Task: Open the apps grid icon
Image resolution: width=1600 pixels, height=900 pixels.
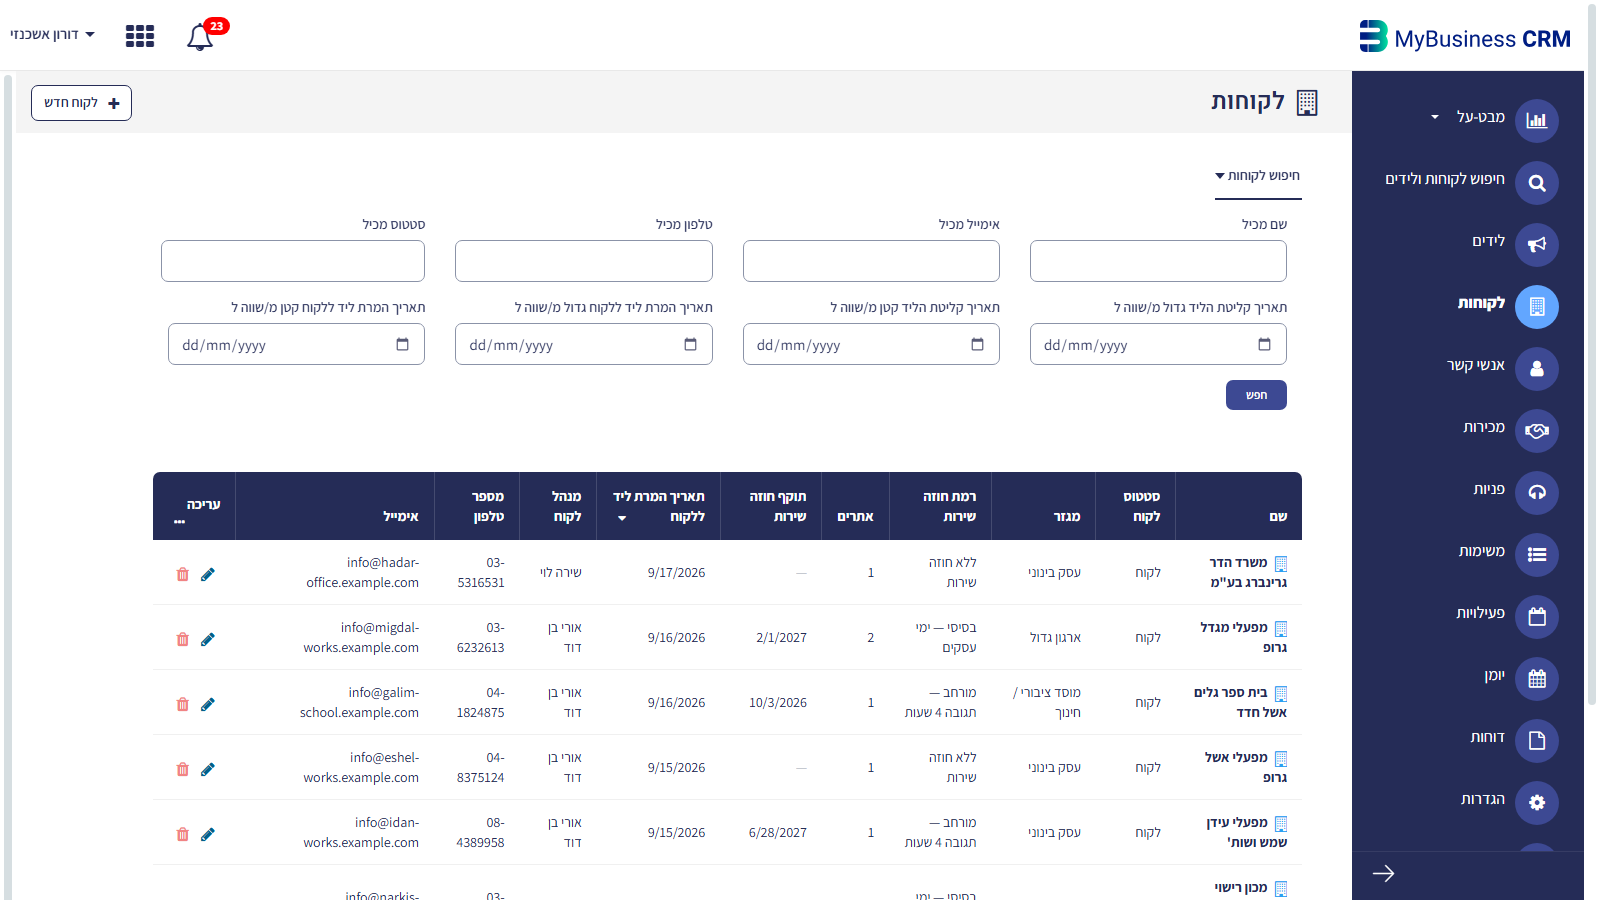Action: 140,36
